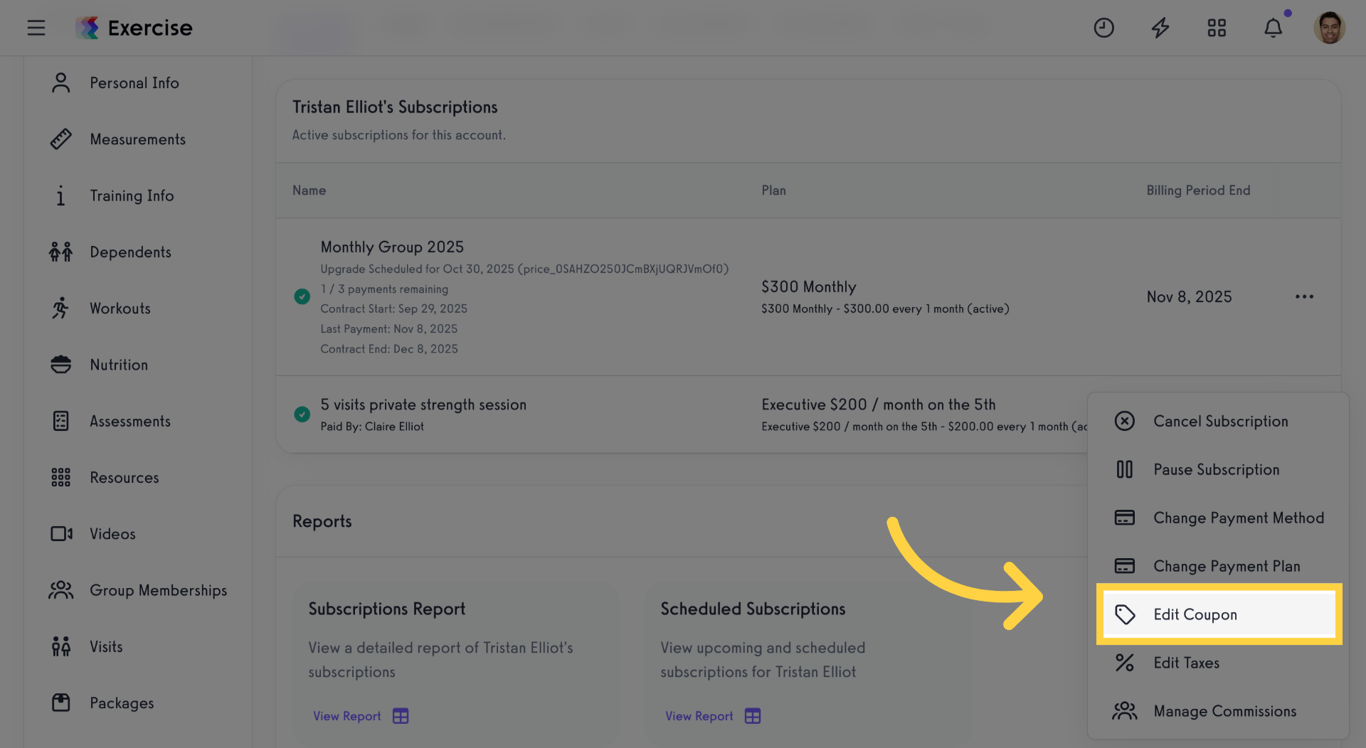Select the Measurements ruler icon
Screen dimensions: 1366x748
tap(59, 139)
